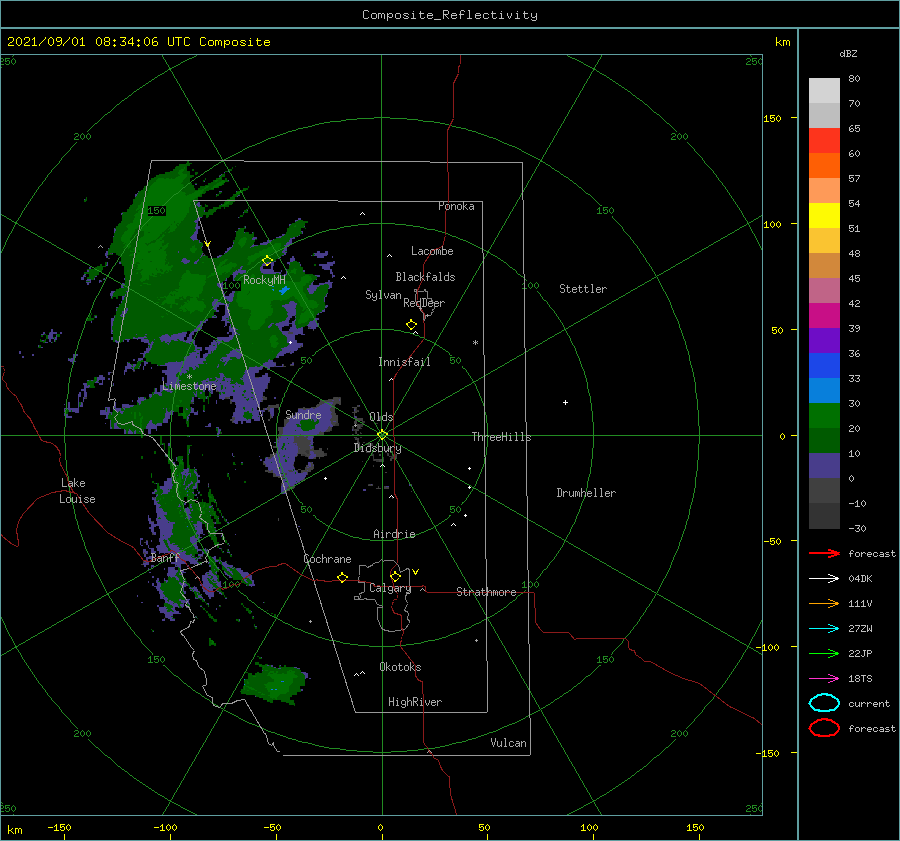The image size is (900, 841).
Task: Click the HighRiver label
Action: 415,702
